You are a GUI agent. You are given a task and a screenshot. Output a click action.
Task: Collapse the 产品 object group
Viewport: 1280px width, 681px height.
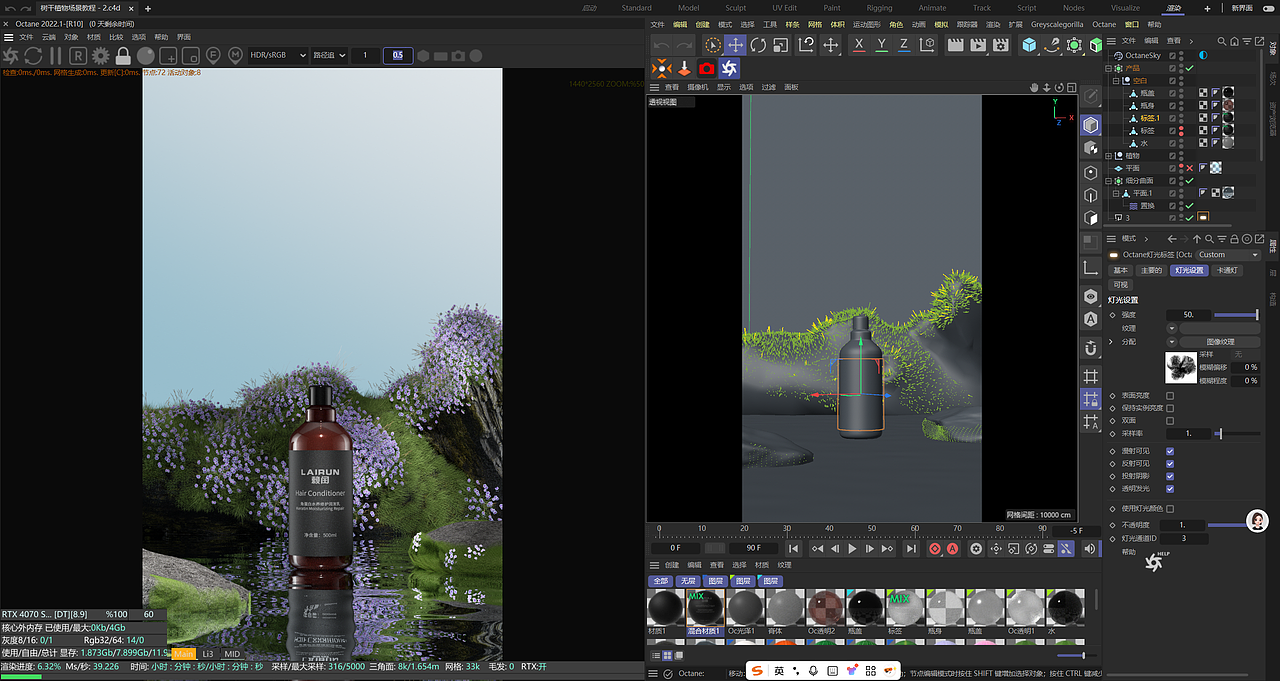[x=1108, y=68]
